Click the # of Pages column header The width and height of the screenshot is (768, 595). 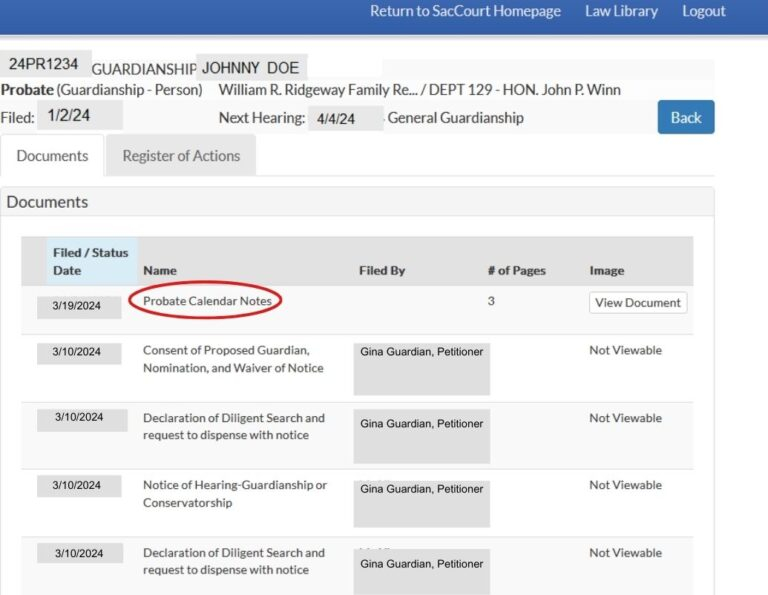516,270
